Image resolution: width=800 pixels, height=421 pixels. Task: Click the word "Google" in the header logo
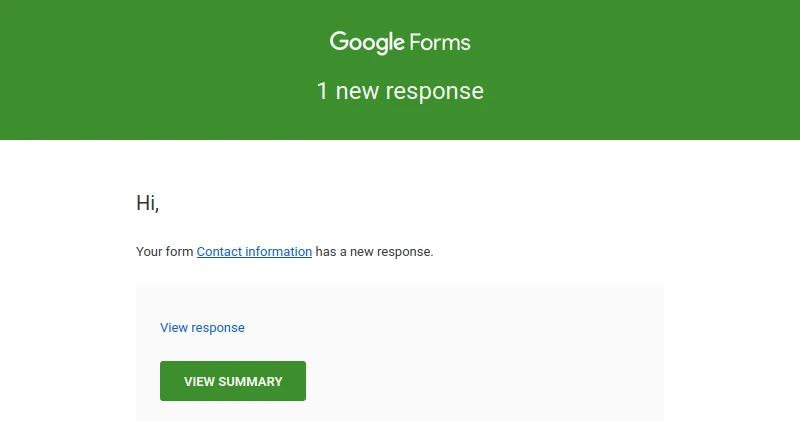click(x=367, y=42)
